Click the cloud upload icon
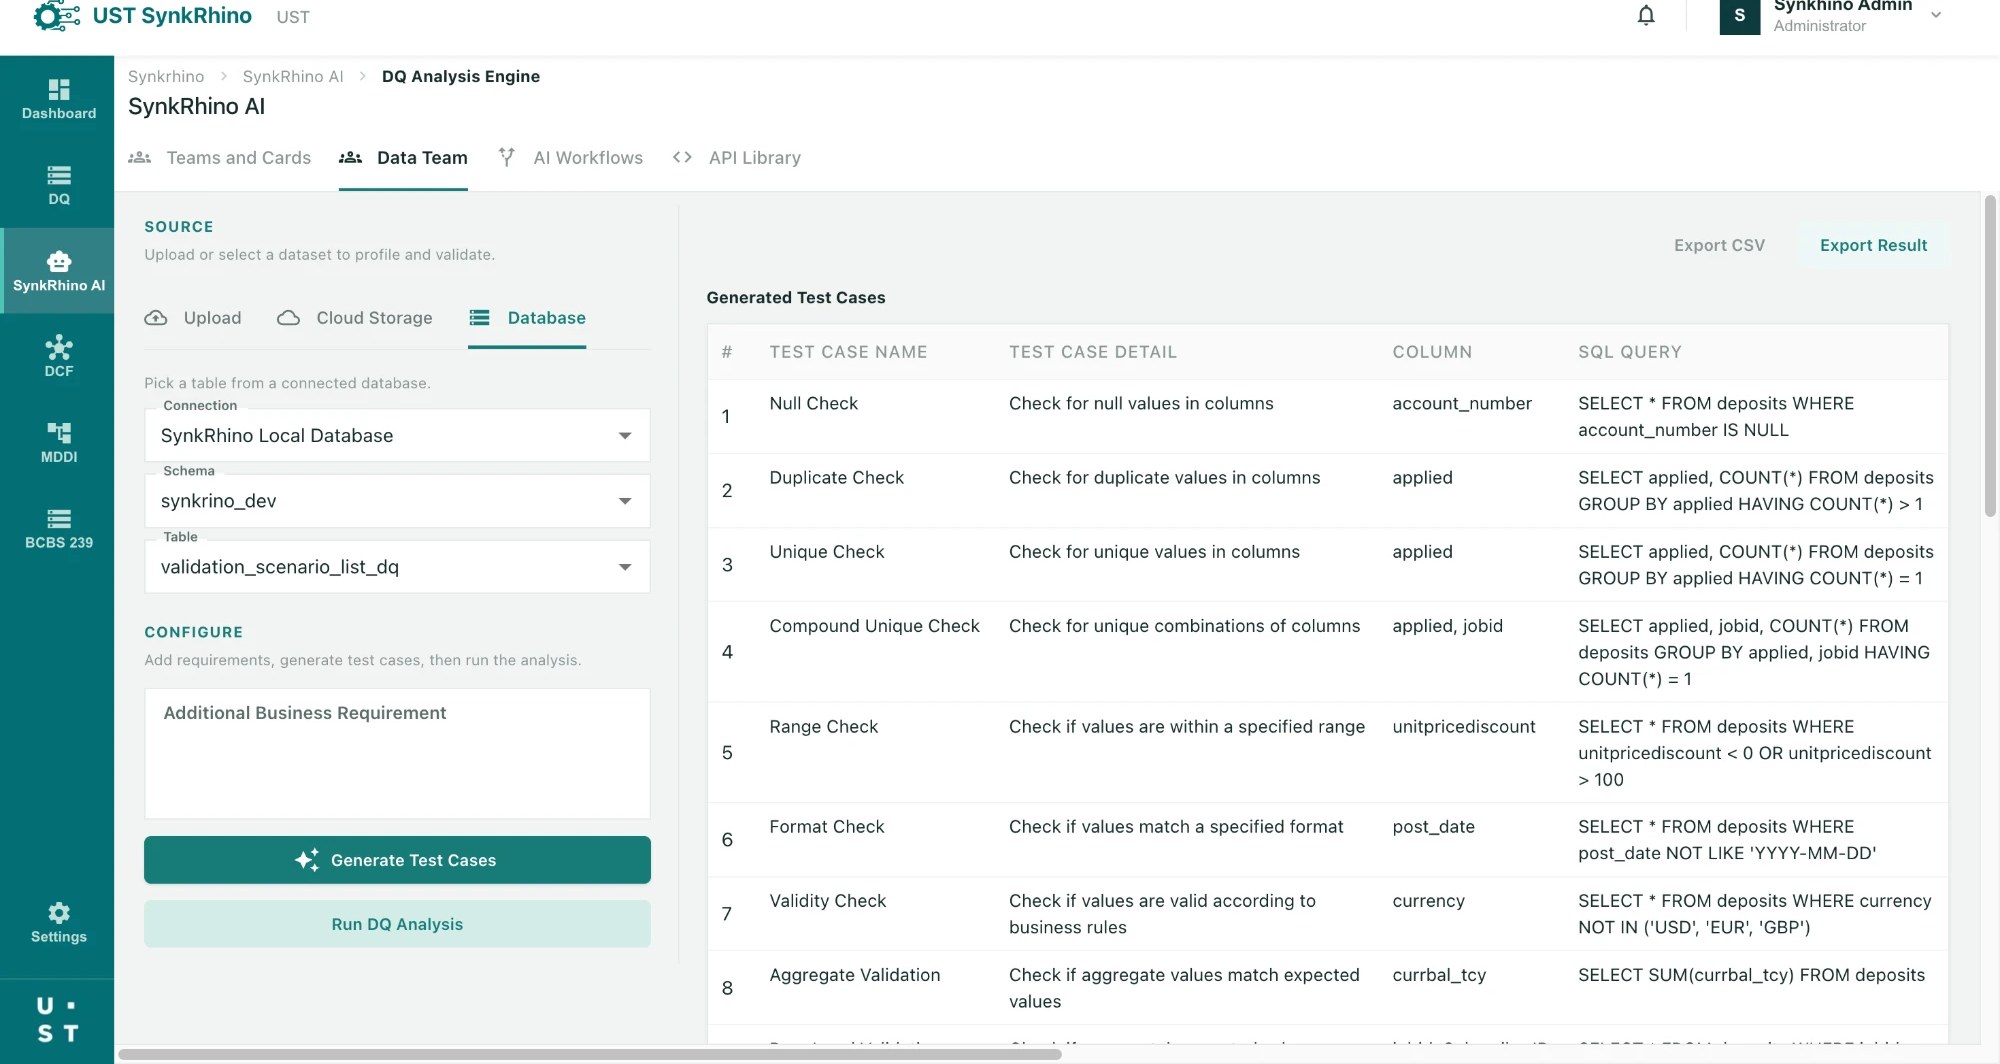Image resolution: width=2000 pixels, height=1064 pixels. point(156,318)
